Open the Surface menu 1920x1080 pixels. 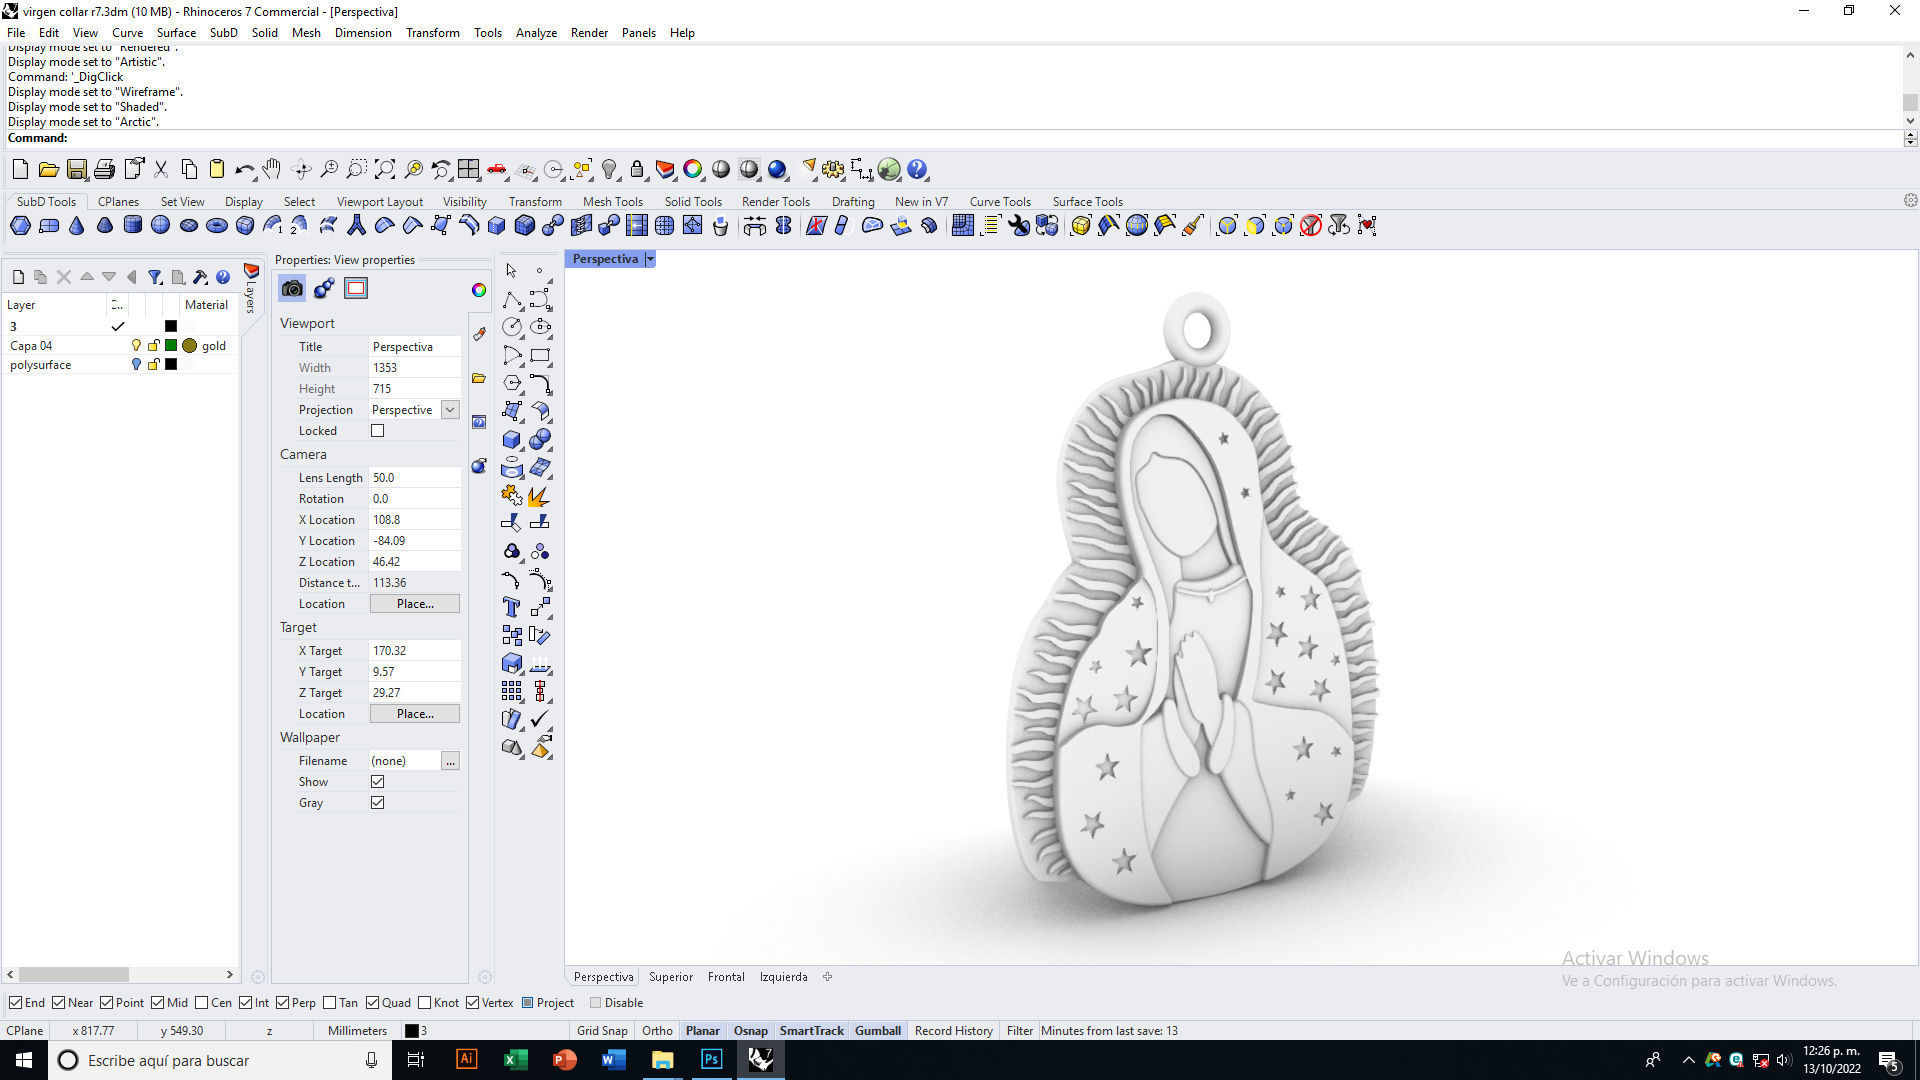176,33
